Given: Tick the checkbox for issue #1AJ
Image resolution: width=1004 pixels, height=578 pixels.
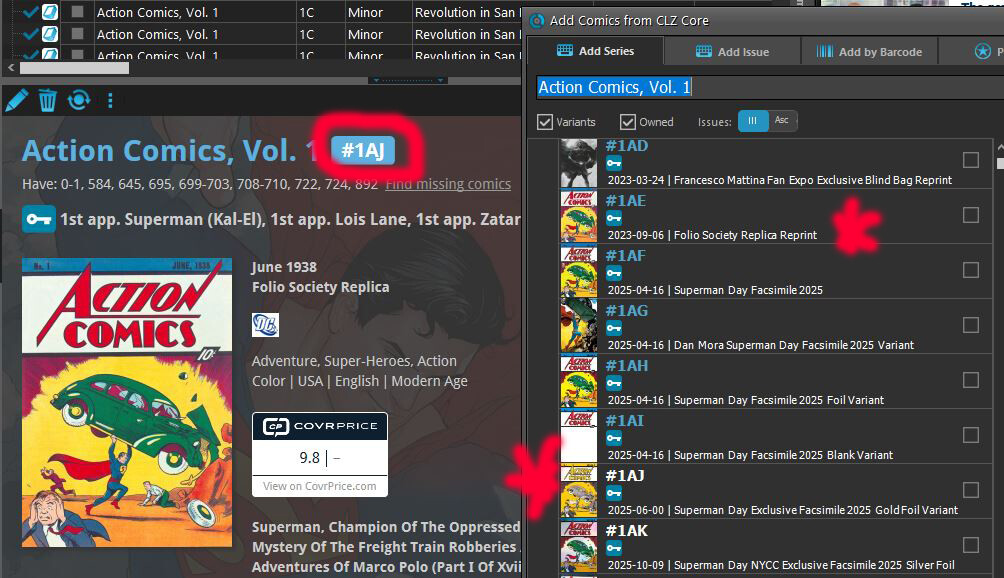Looking at the screenshot, I should click(970, 490).
